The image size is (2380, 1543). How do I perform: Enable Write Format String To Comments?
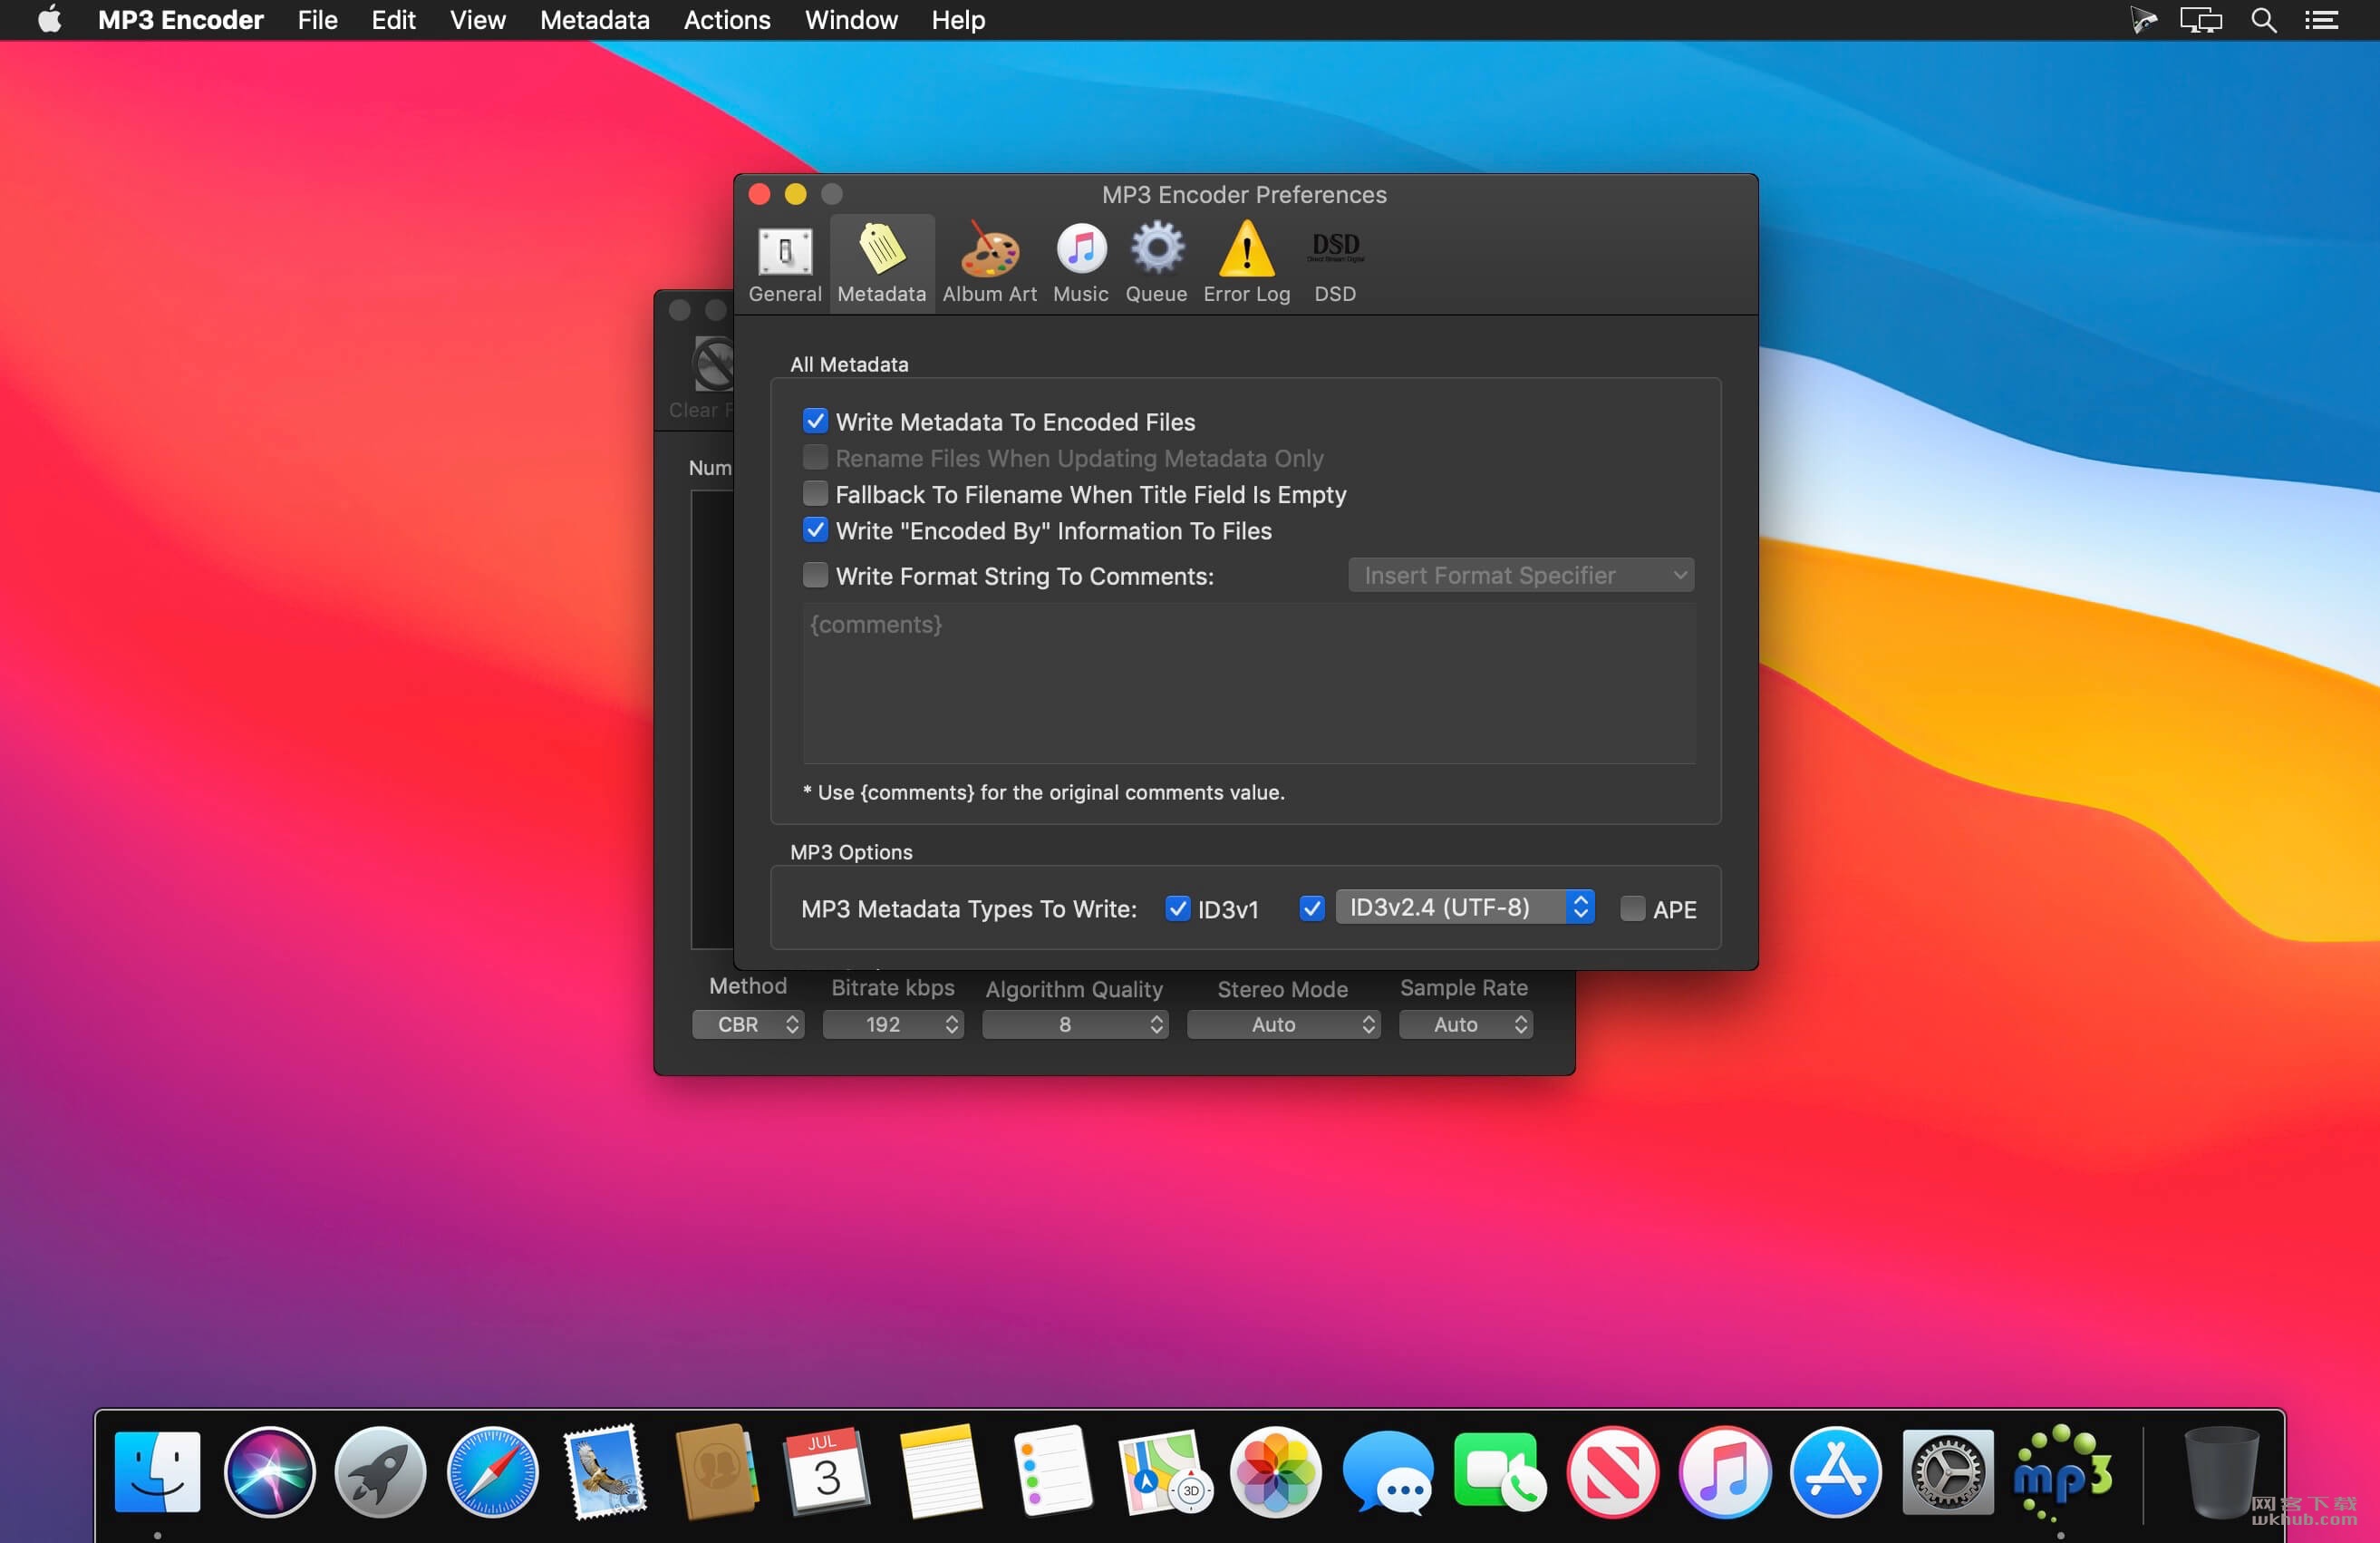[815, 575]
